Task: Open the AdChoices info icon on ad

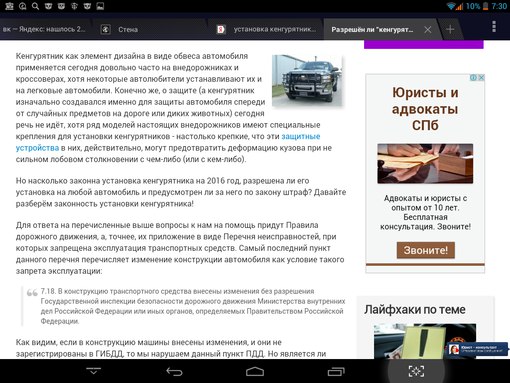Action: [473, 77]
